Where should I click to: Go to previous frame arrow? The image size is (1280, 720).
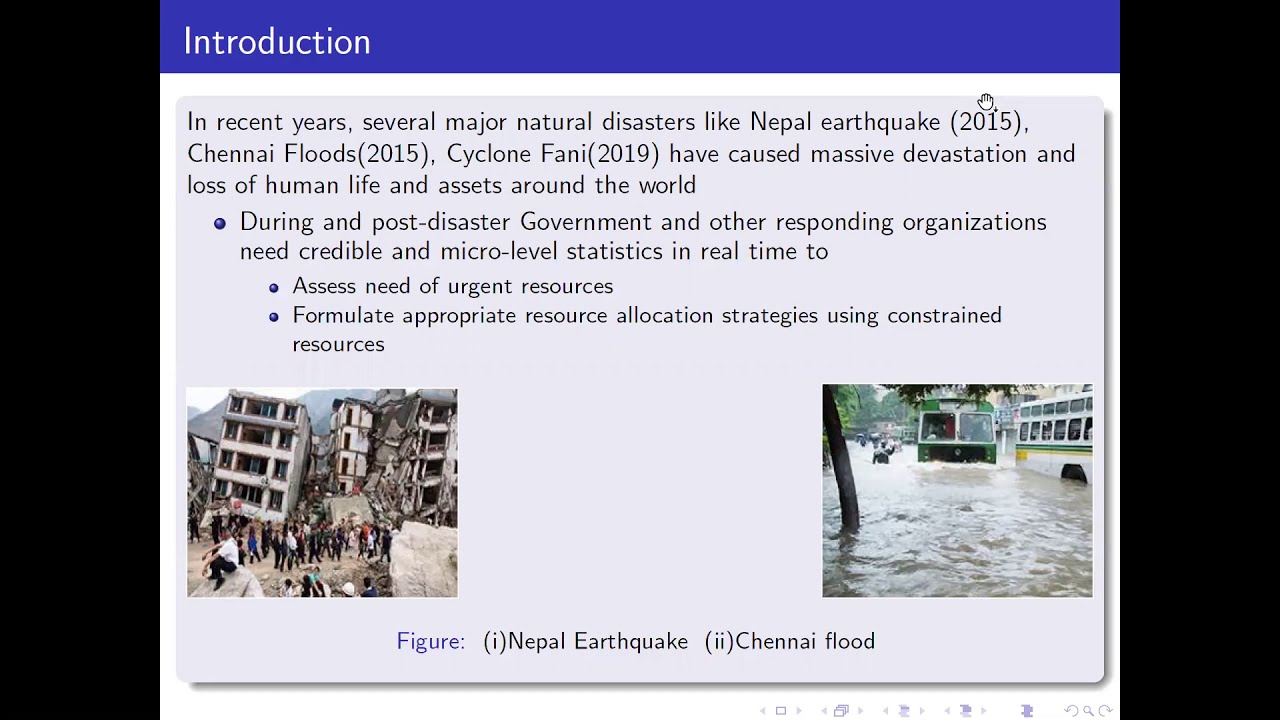pyautogui.click(x=824, y=711)
